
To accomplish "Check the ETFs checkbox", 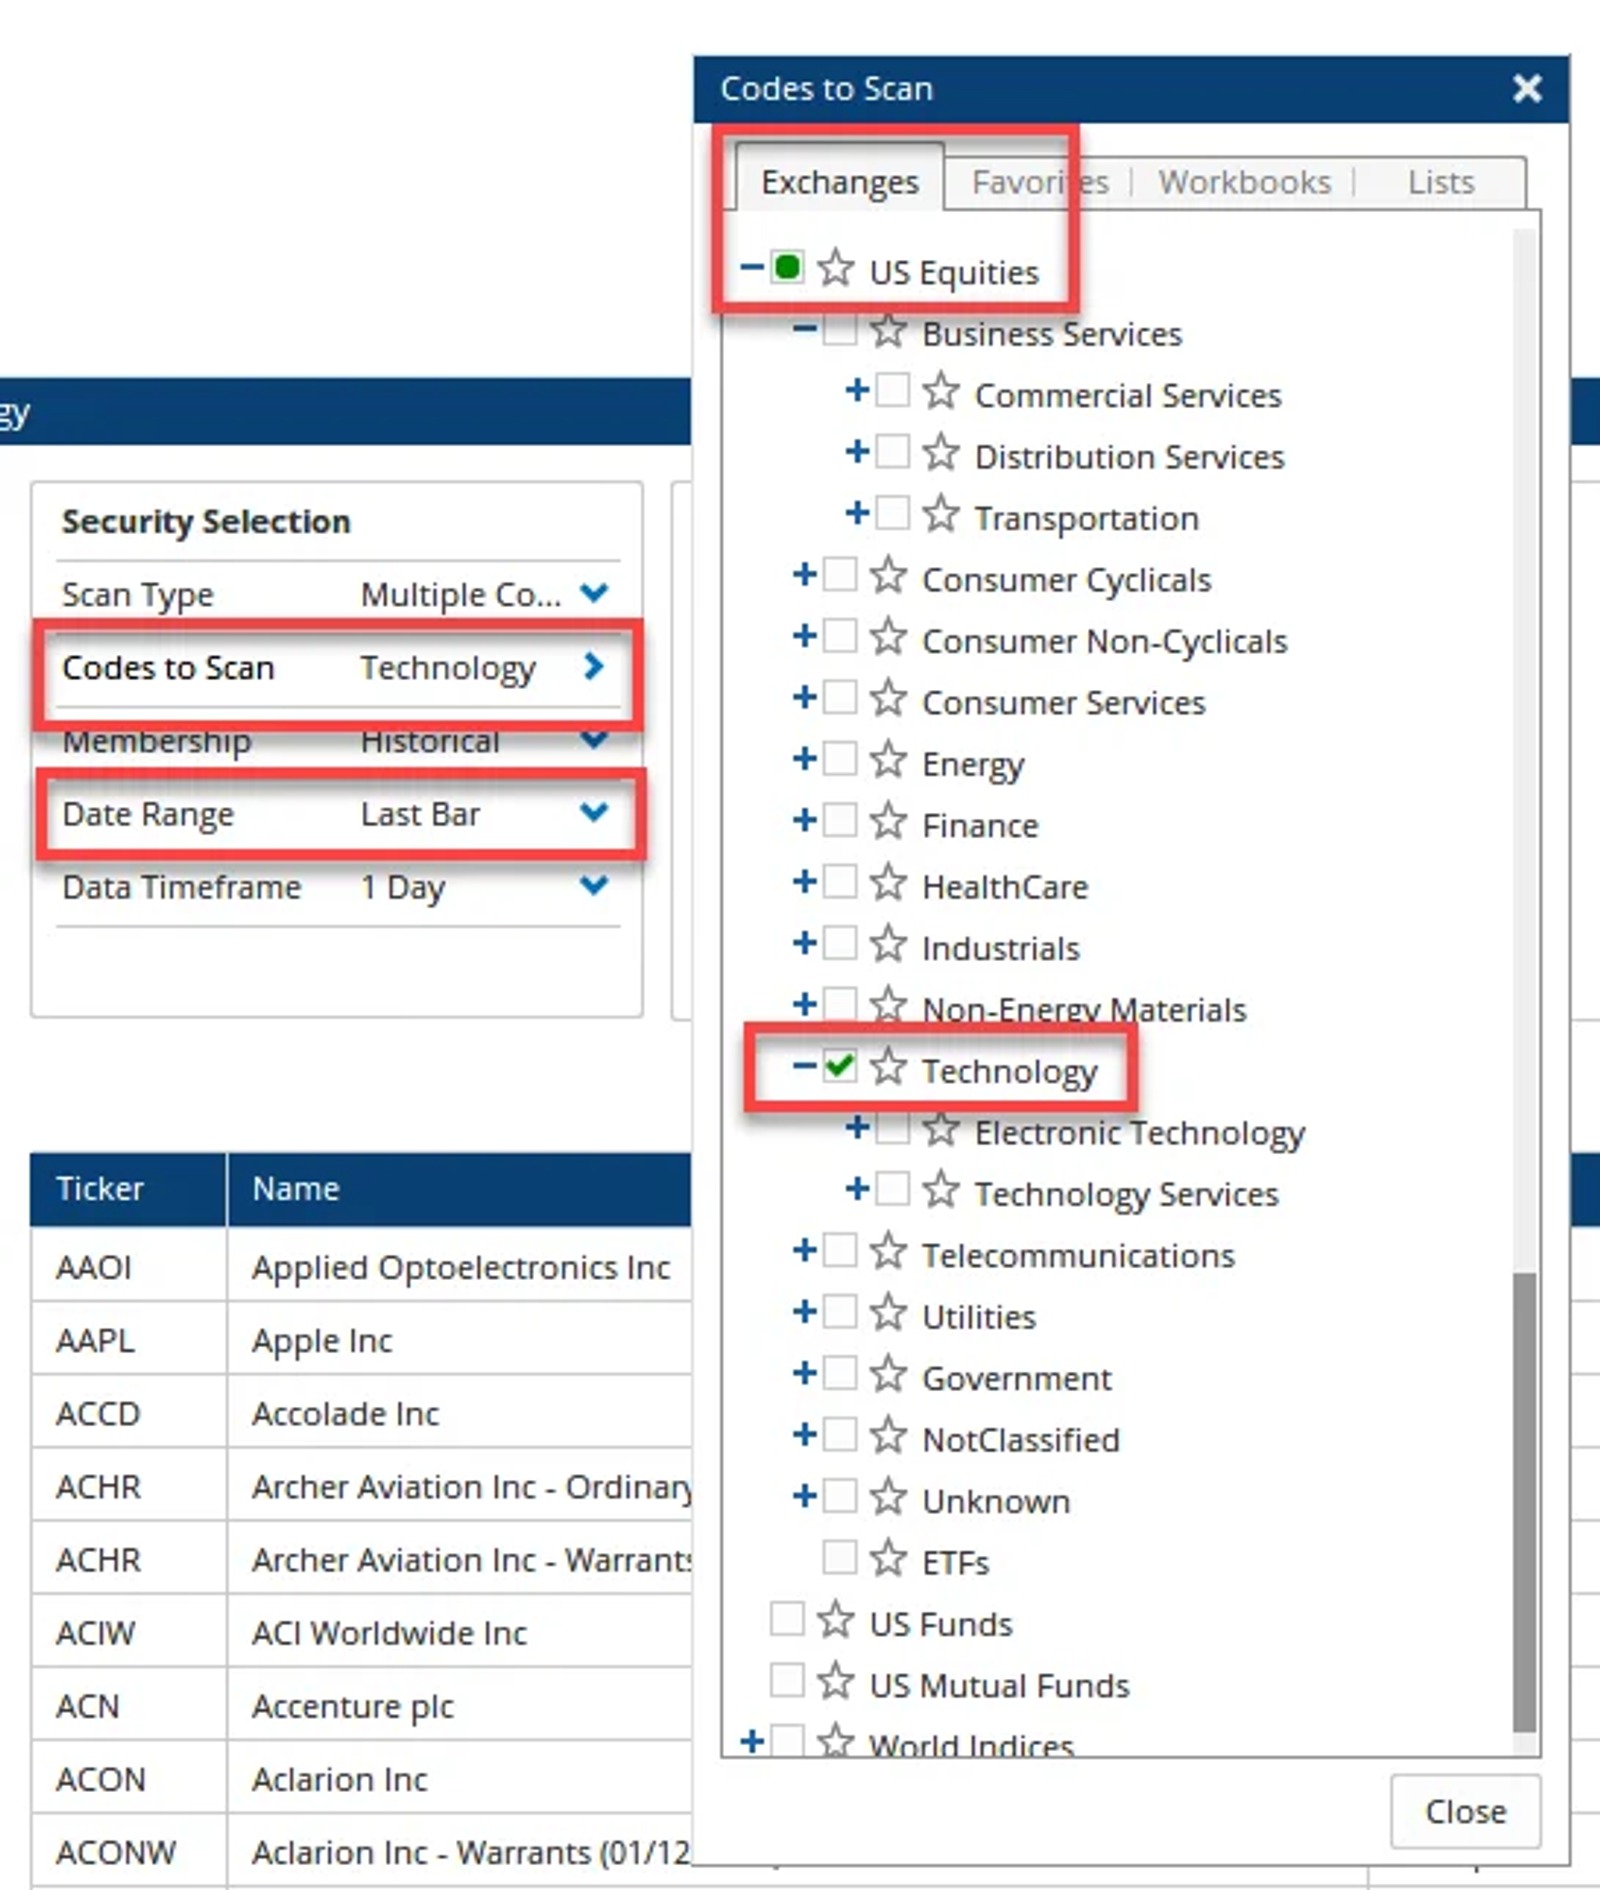I will 840,1559.
